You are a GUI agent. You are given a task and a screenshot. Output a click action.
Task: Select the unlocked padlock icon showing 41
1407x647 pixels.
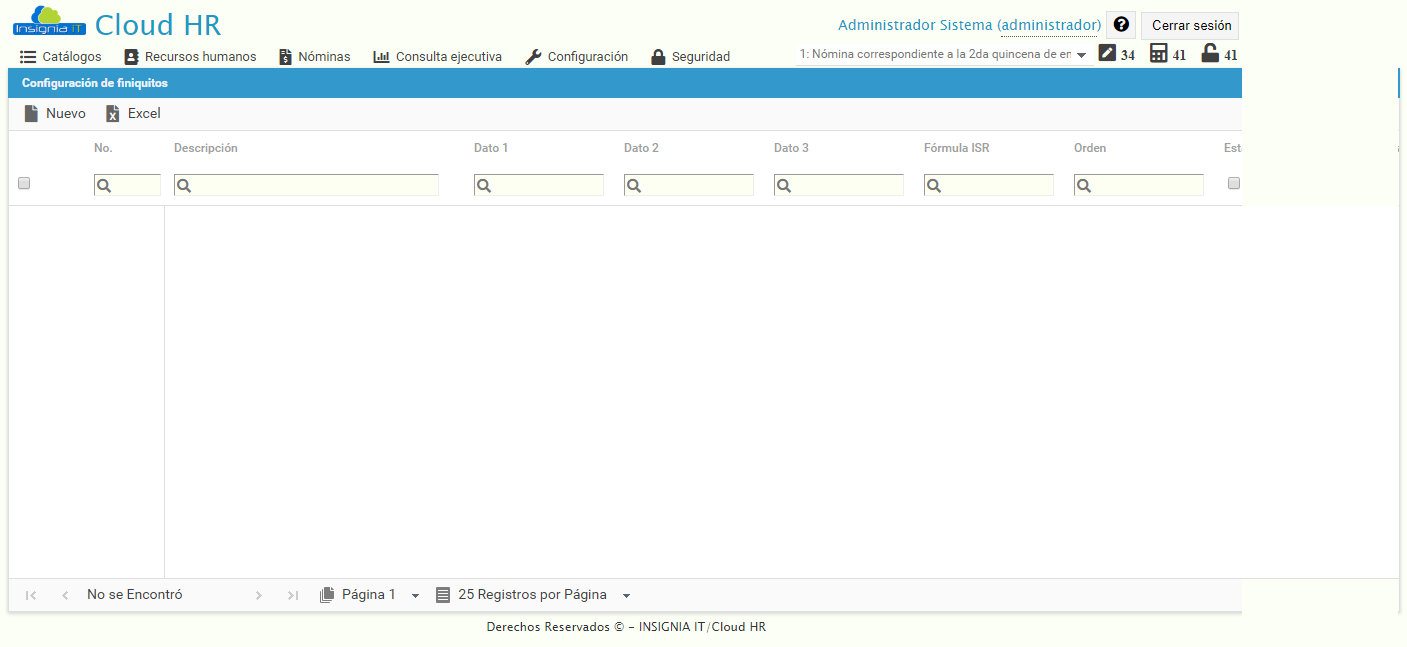point(1209,54)
